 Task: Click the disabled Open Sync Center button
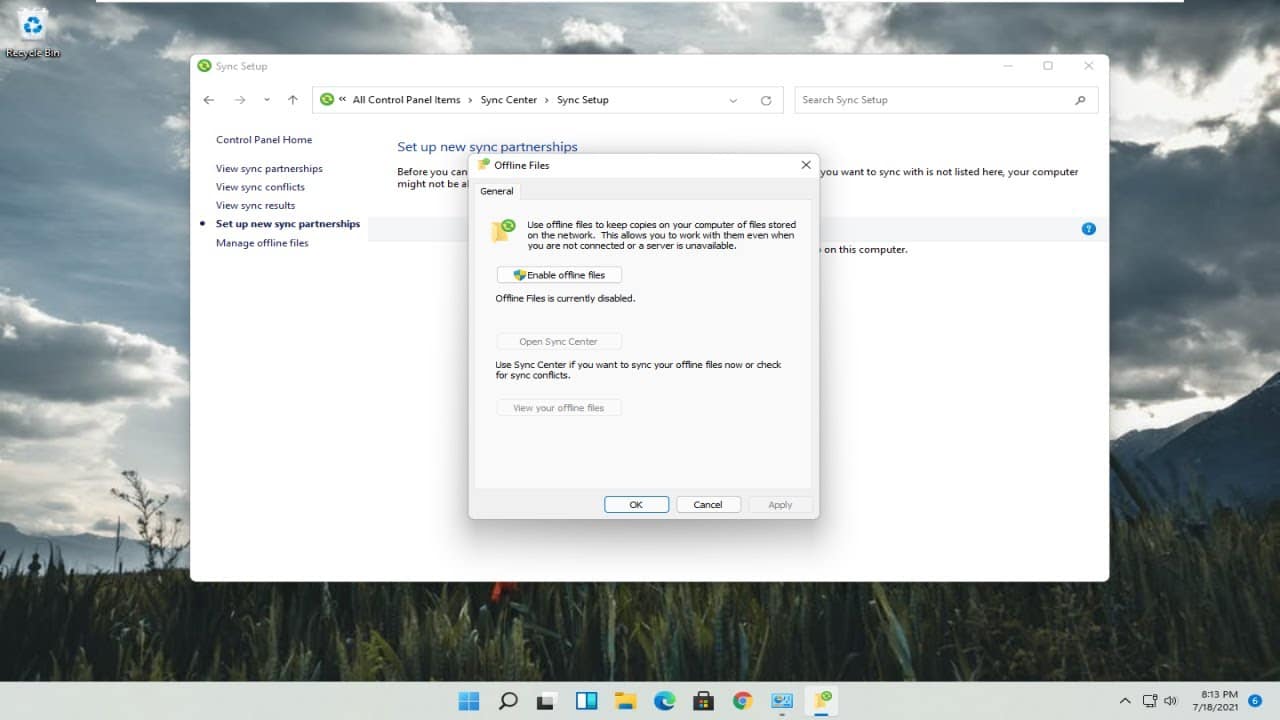point(559,342)
